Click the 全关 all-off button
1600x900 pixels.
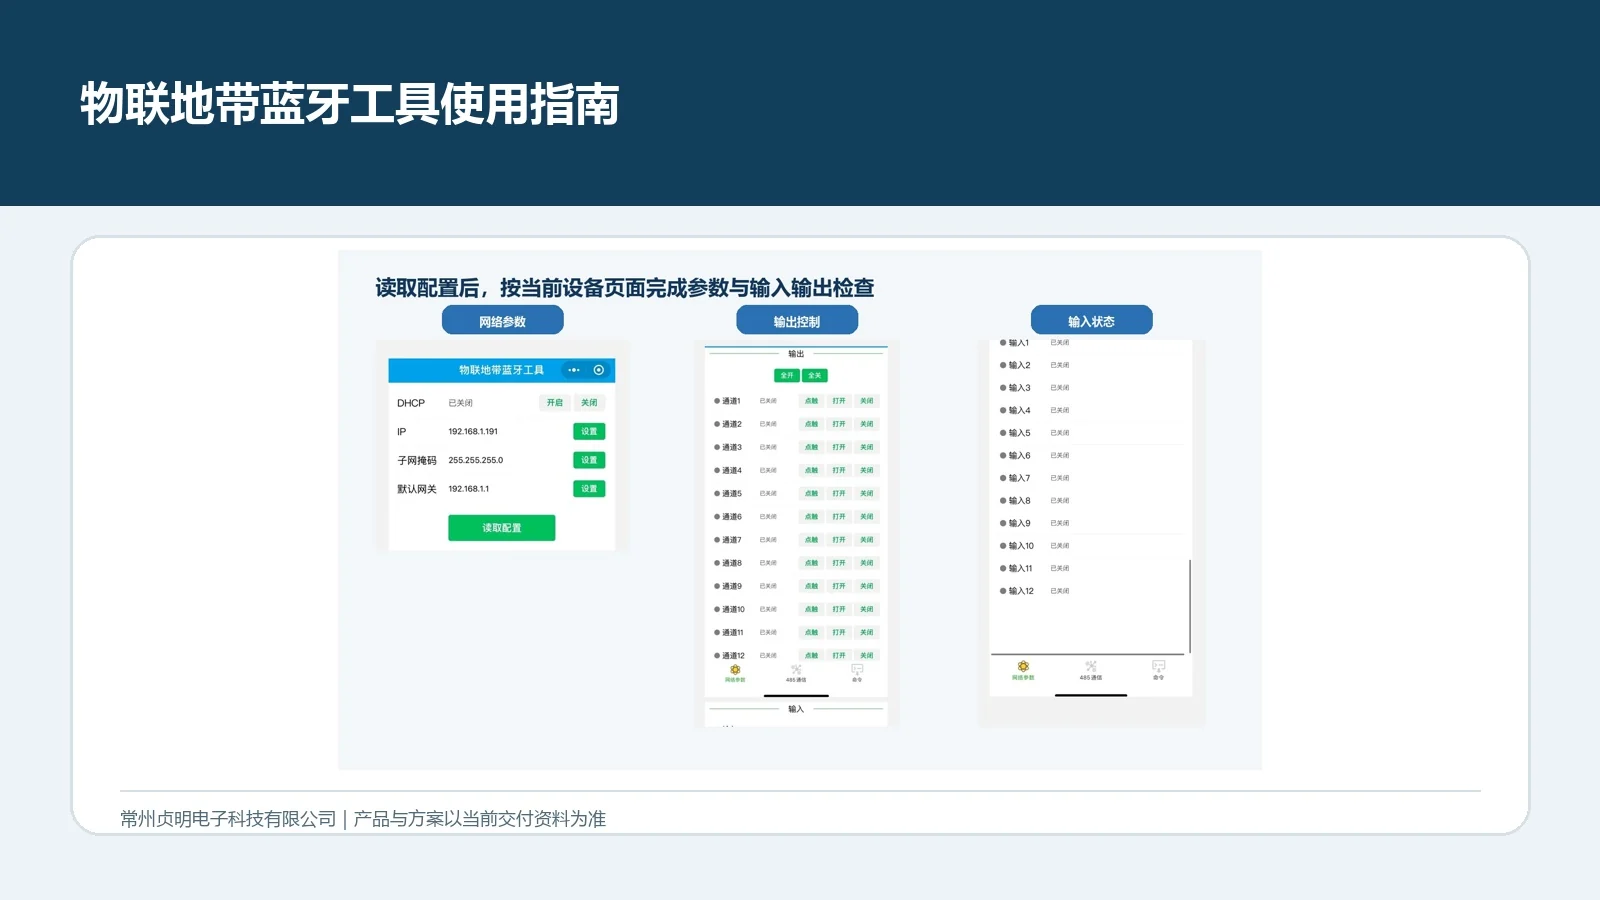click(815, 376)
